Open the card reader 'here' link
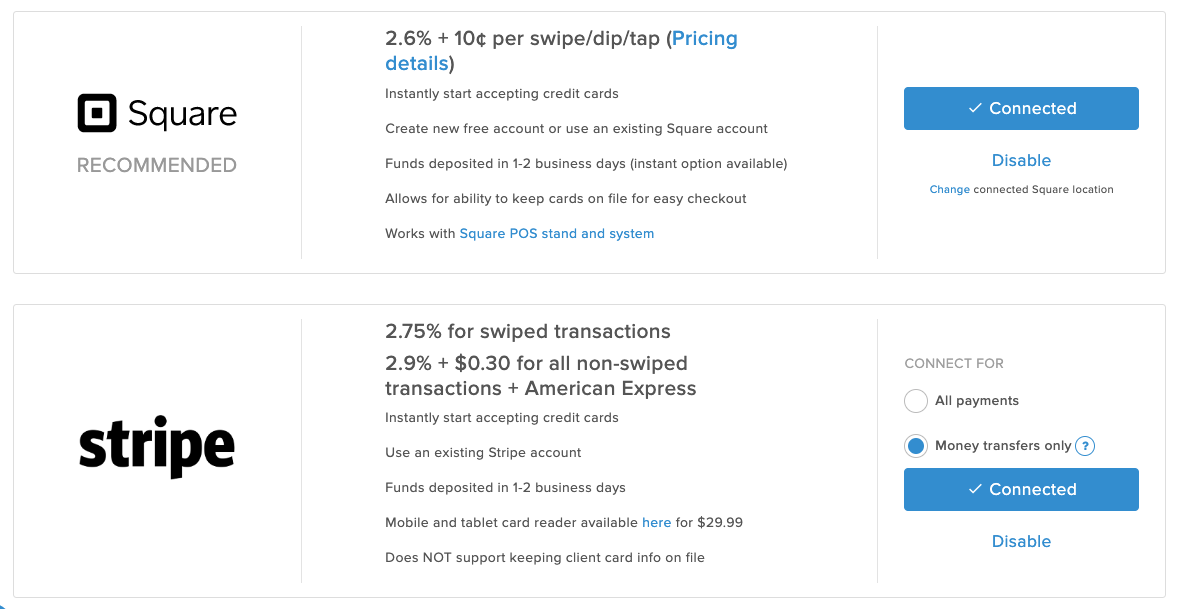This screenshot has width=1177, height=609. (656, 523)
